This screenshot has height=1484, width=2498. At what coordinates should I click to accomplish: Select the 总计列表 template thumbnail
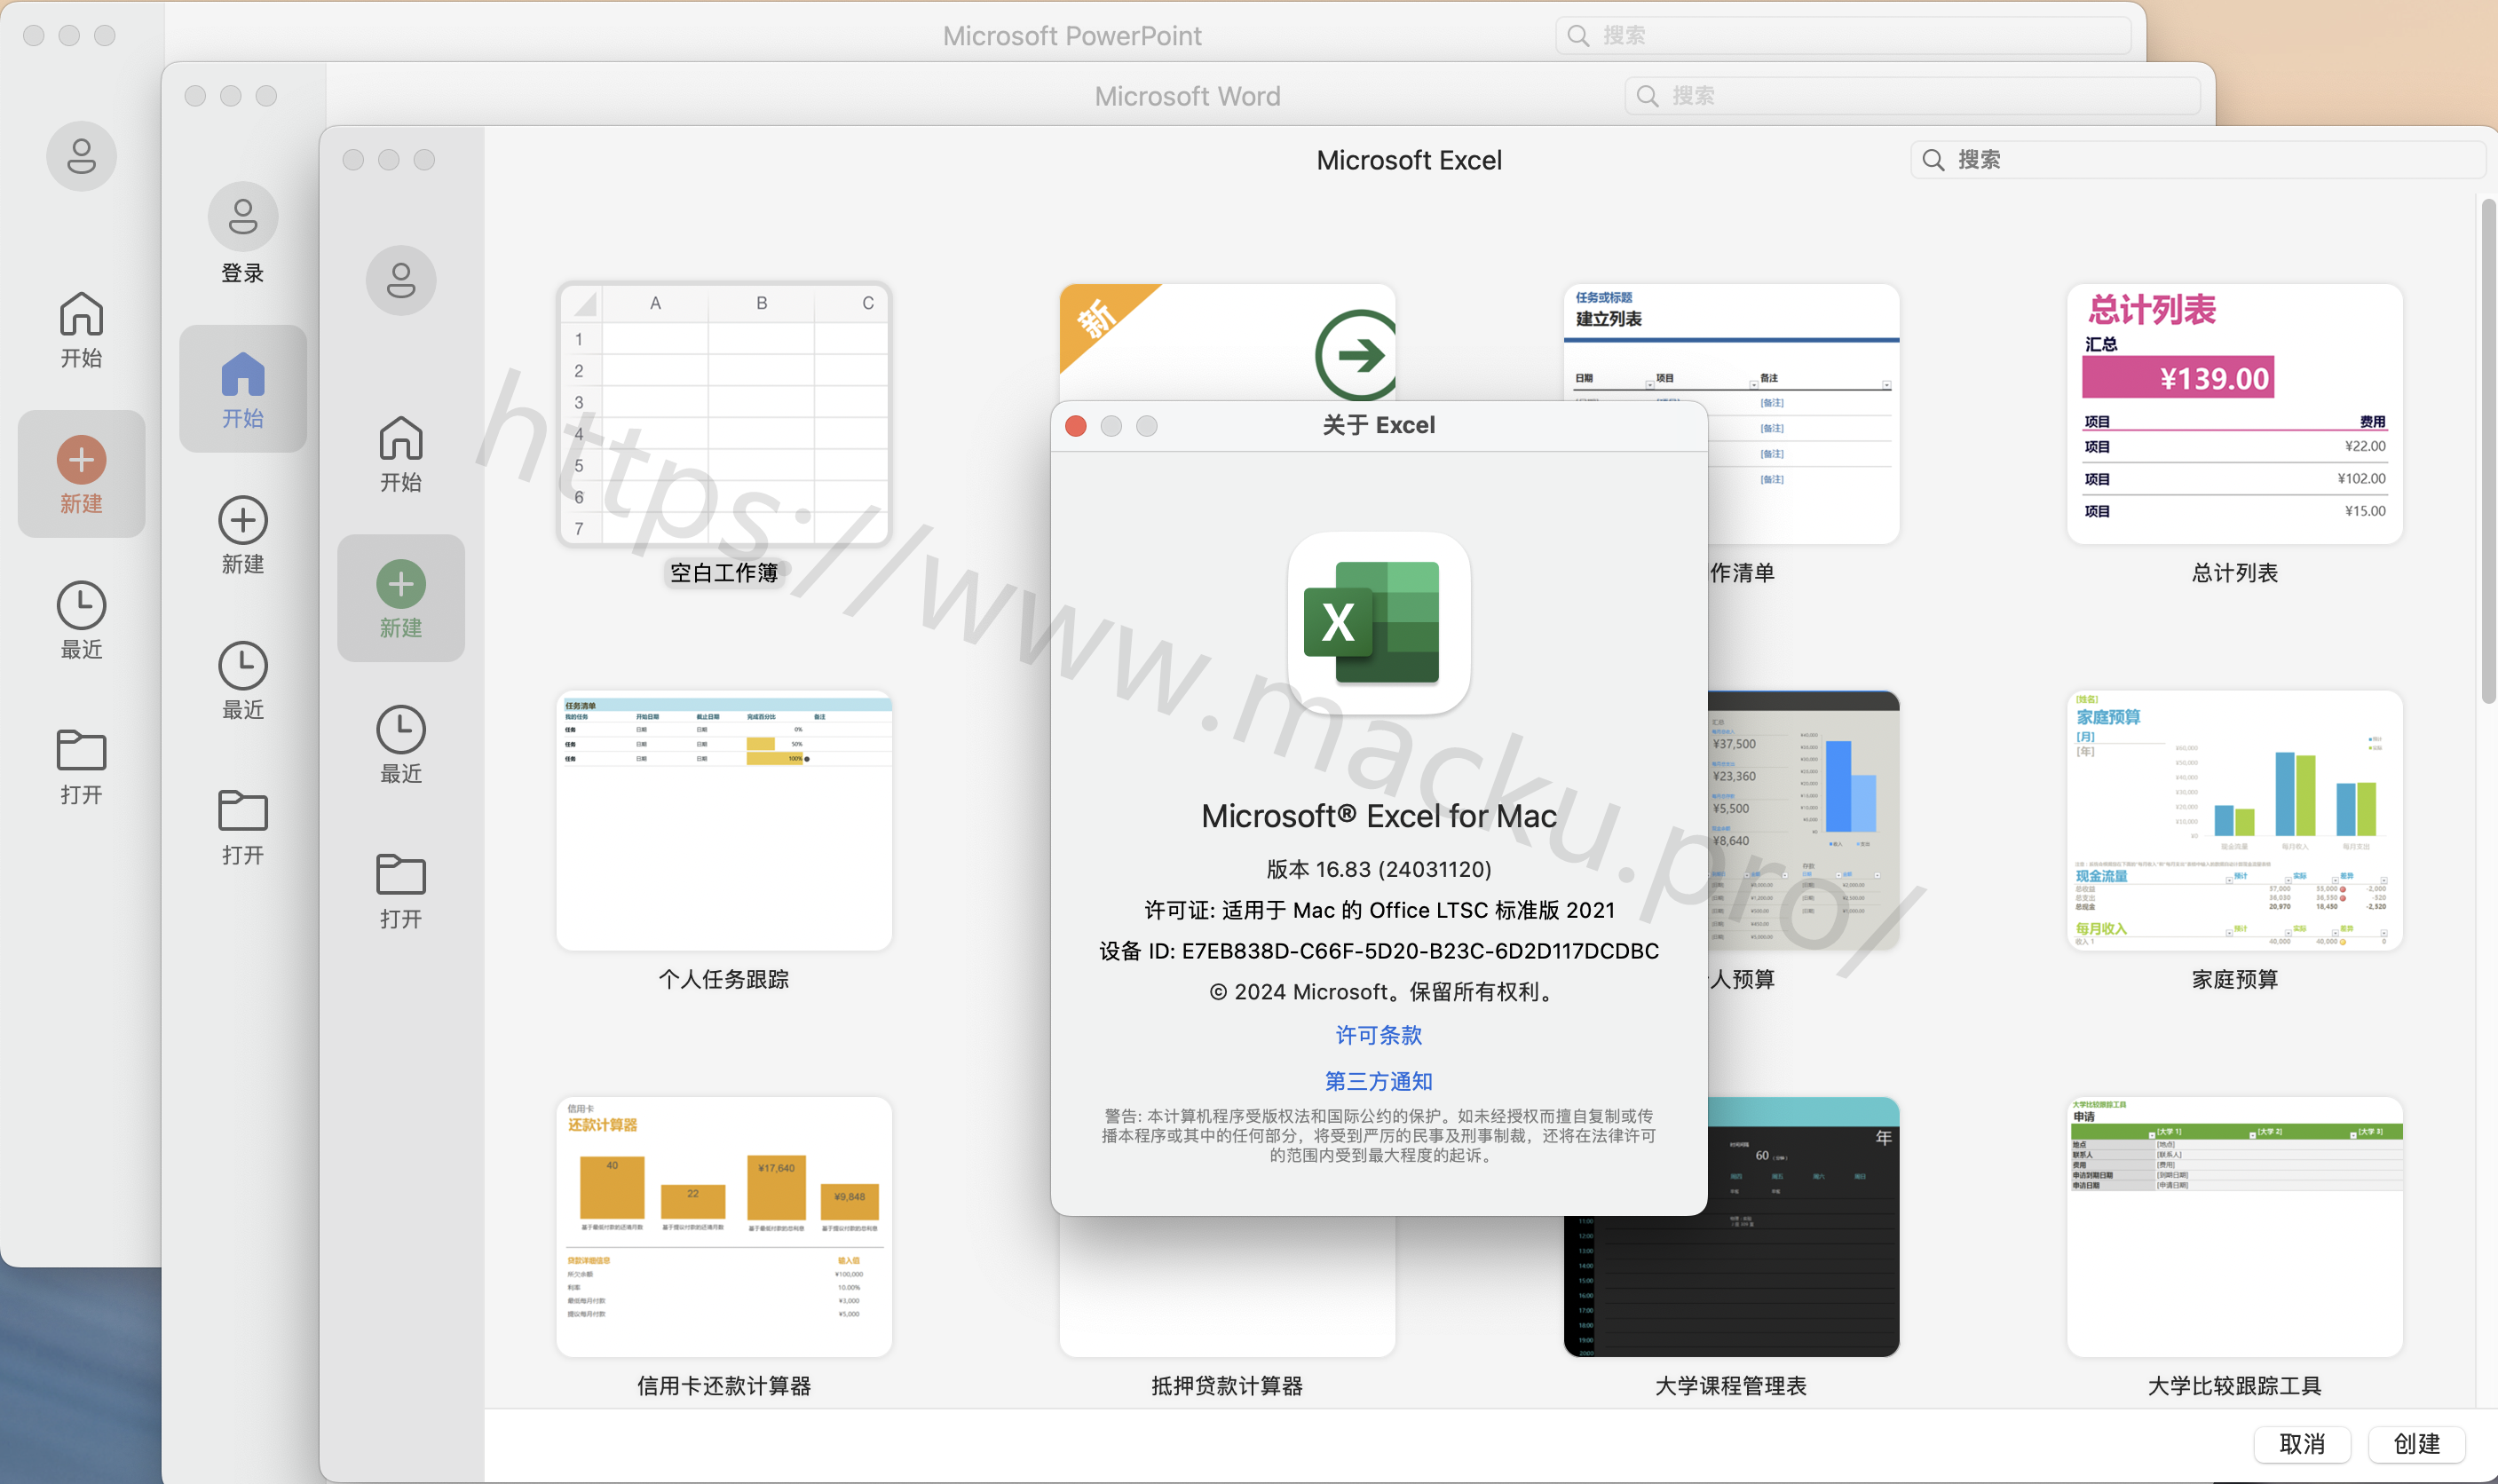click(x=2235, y=414)
